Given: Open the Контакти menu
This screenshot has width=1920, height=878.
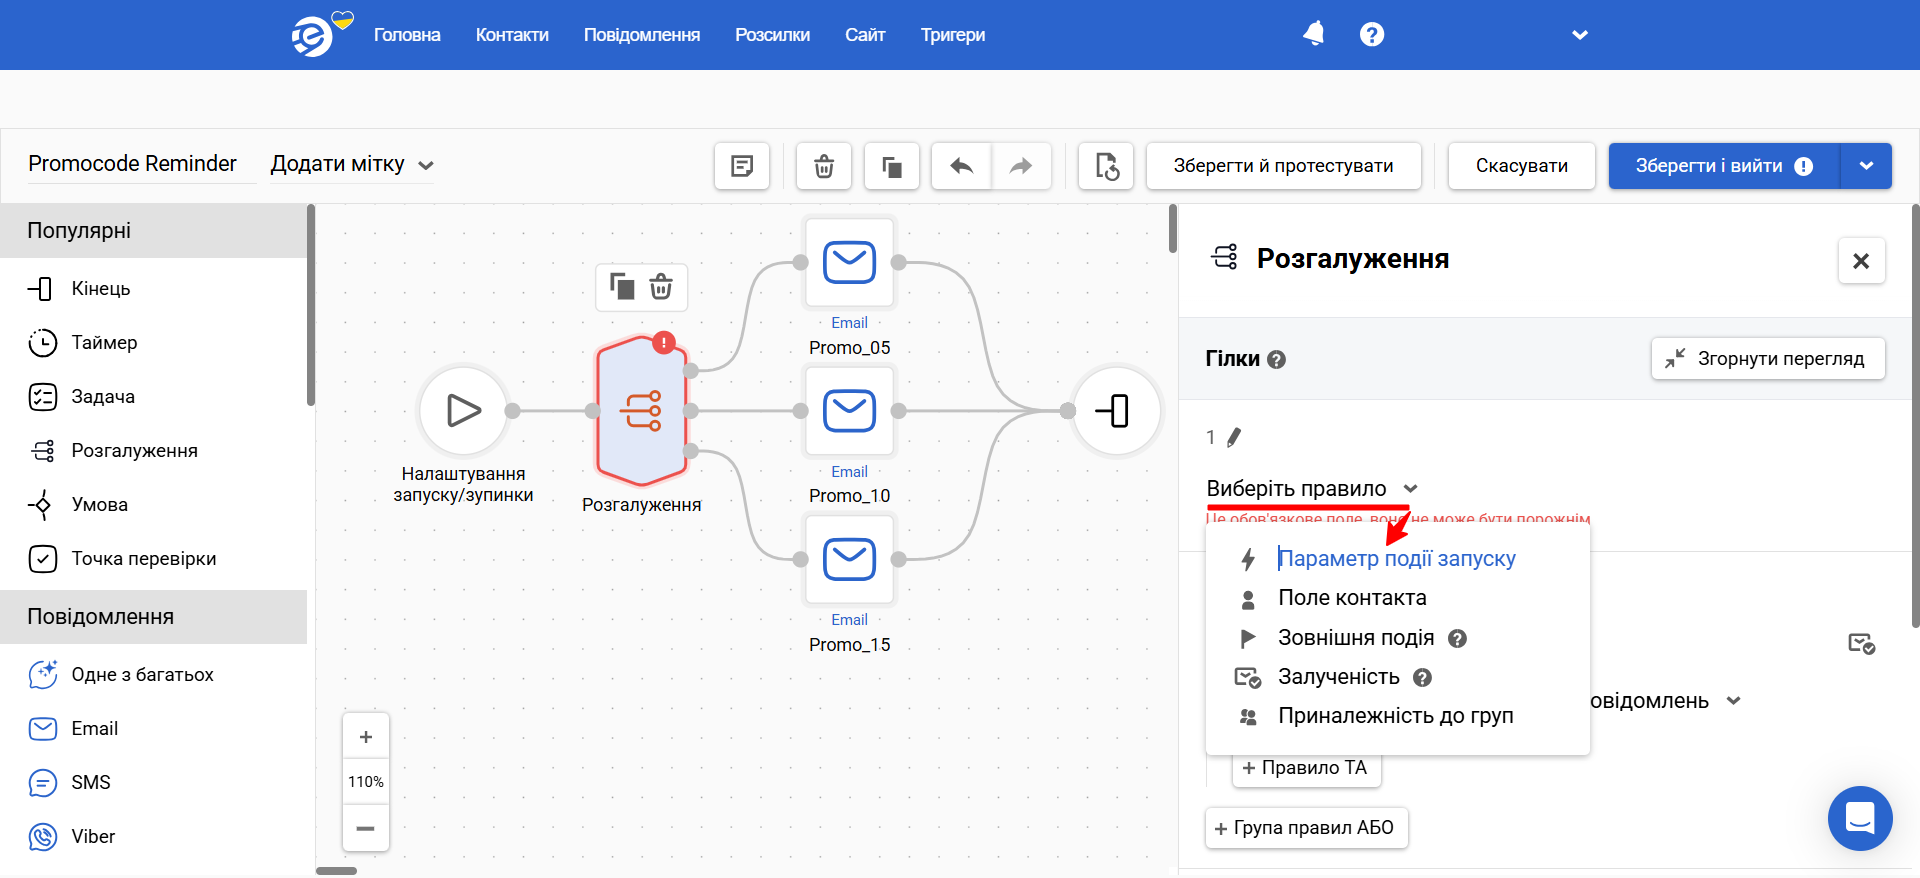Looking at the screenshot, I should point(512,35).
